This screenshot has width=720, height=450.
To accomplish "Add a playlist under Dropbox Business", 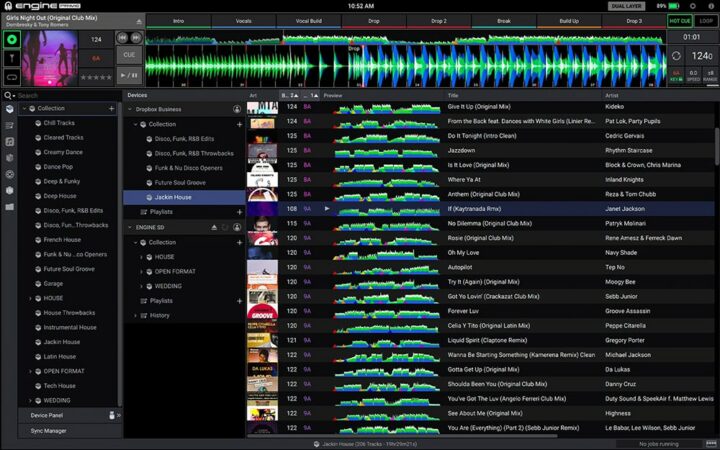I will tap(239, 212).
